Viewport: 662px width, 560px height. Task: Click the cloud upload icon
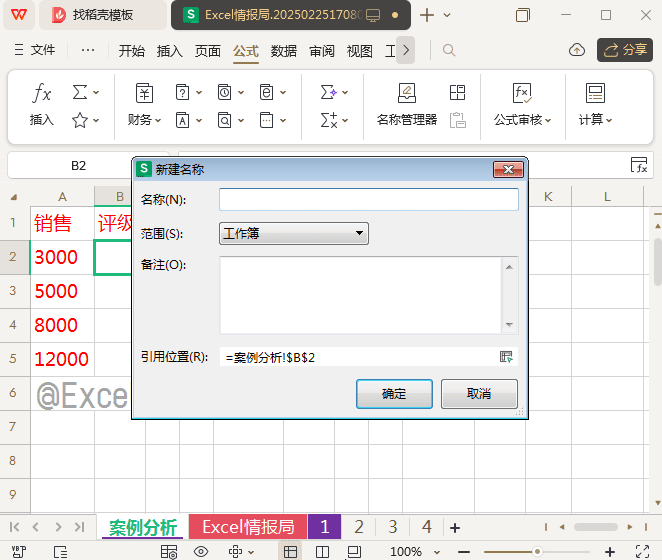(576, 50)
